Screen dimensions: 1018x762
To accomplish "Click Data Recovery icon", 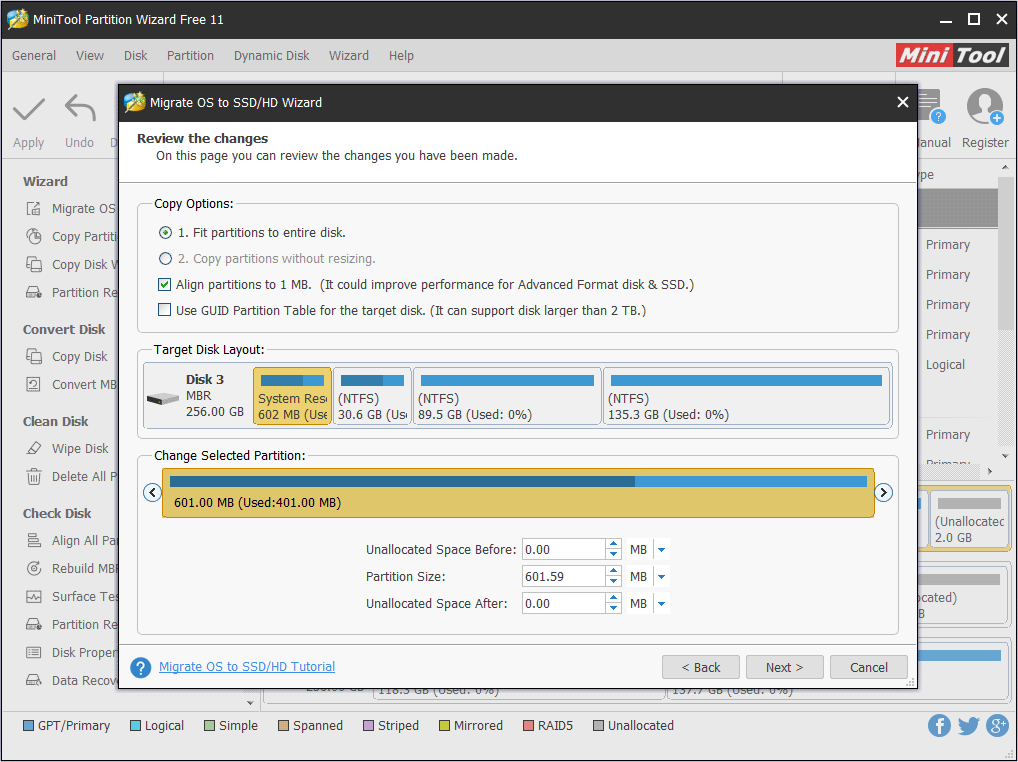I will tap(34, 680).
